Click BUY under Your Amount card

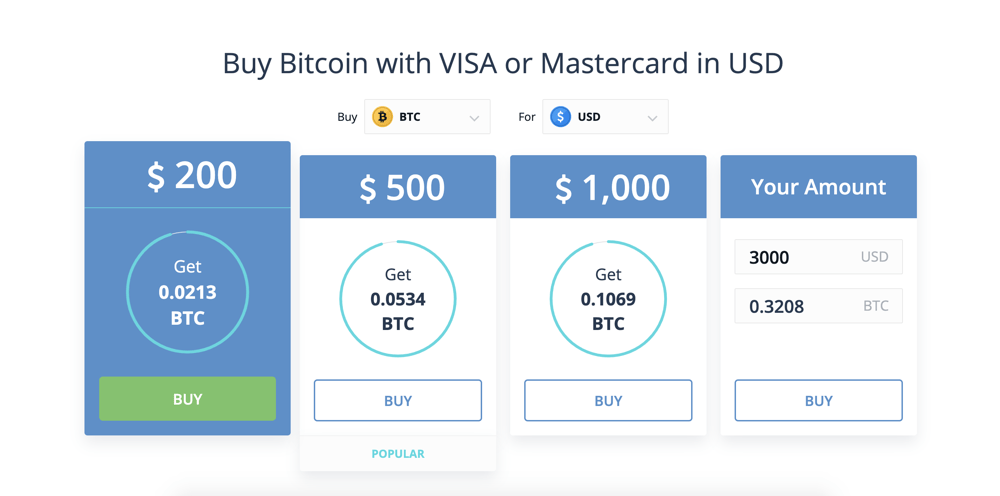point(819,400)
